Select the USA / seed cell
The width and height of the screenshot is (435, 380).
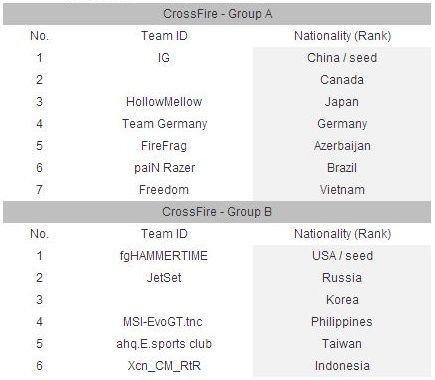[x=342, y=256]
